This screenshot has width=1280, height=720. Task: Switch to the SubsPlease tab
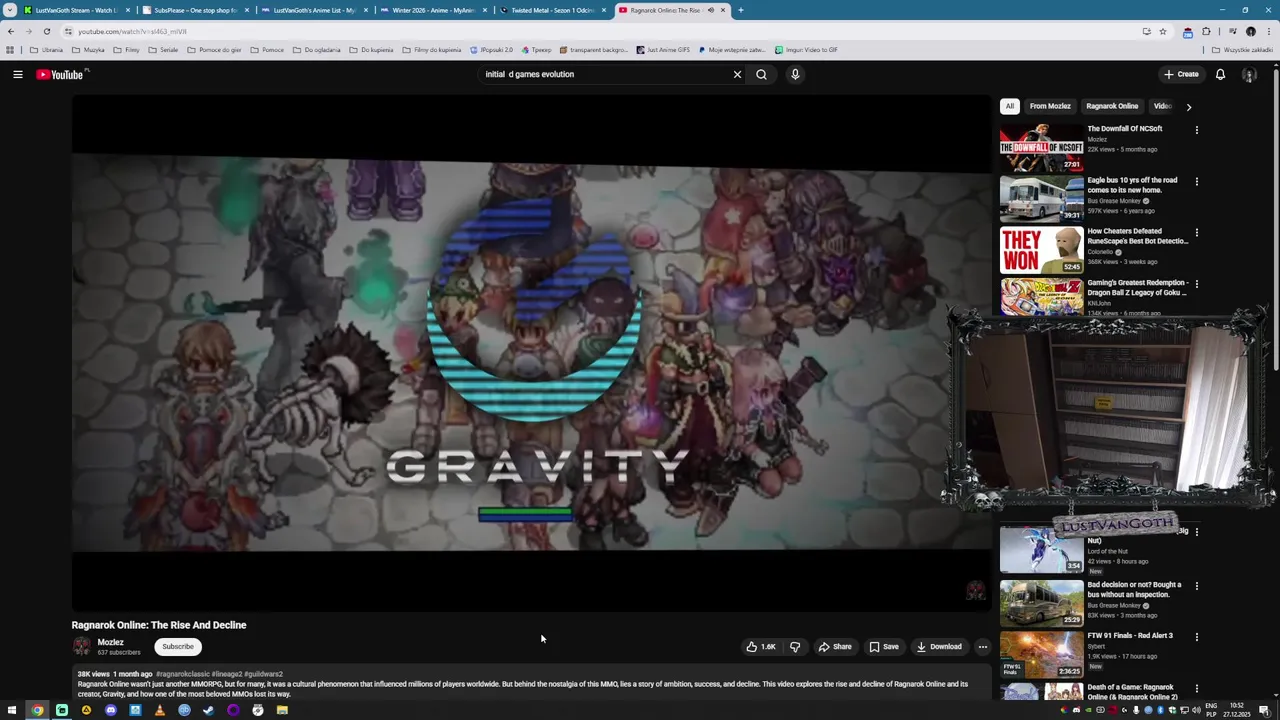click(x=194, y=10)
